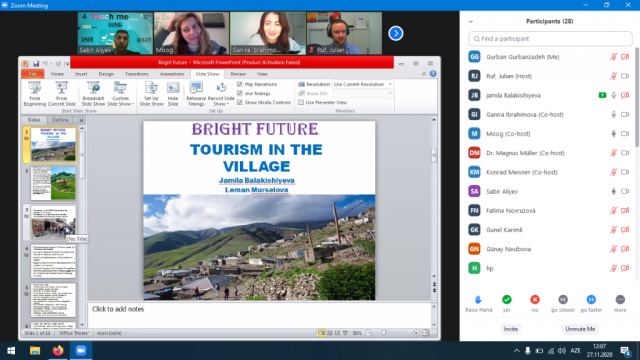
Task: Select slide 2 thumbnail
Action: pos(53,183)
